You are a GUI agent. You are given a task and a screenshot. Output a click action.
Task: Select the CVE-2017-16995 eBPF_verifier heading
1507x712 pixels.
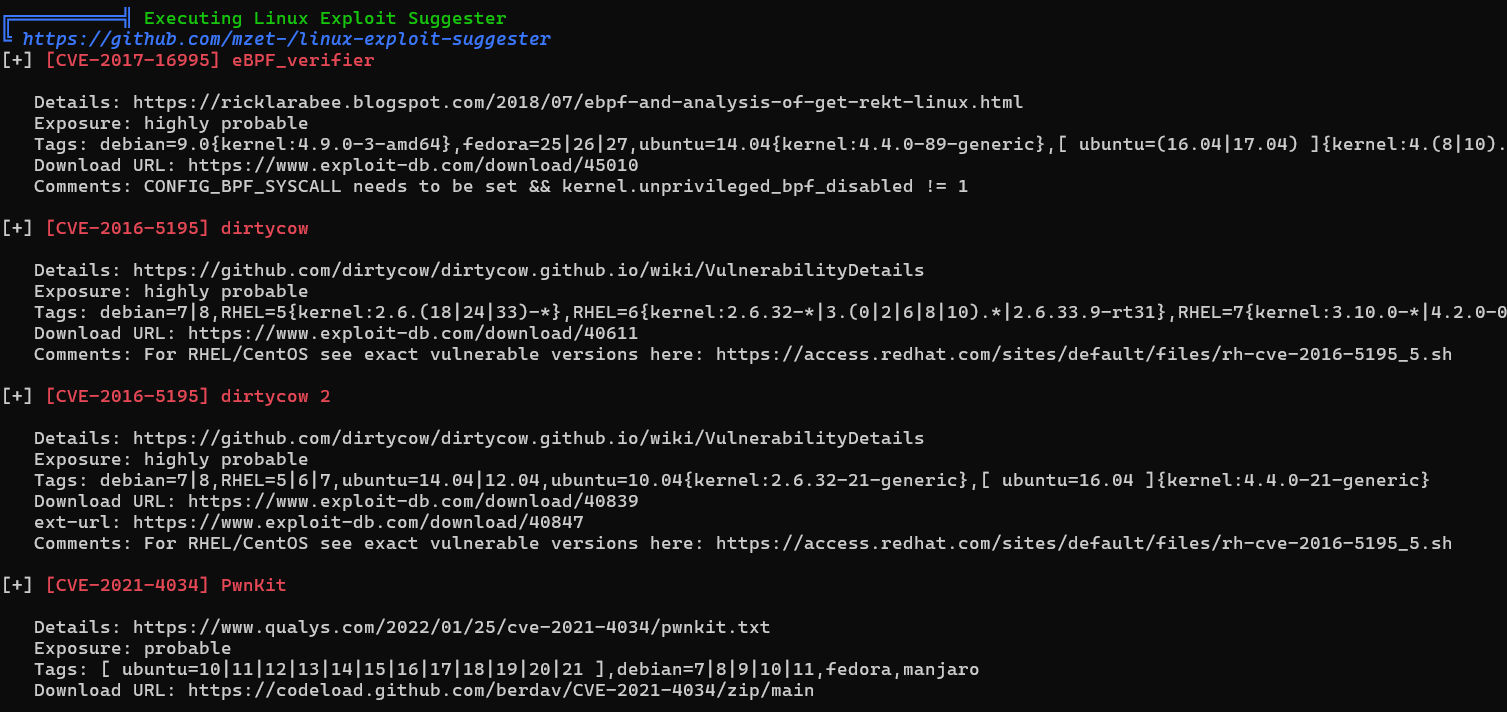click(210, 60)
